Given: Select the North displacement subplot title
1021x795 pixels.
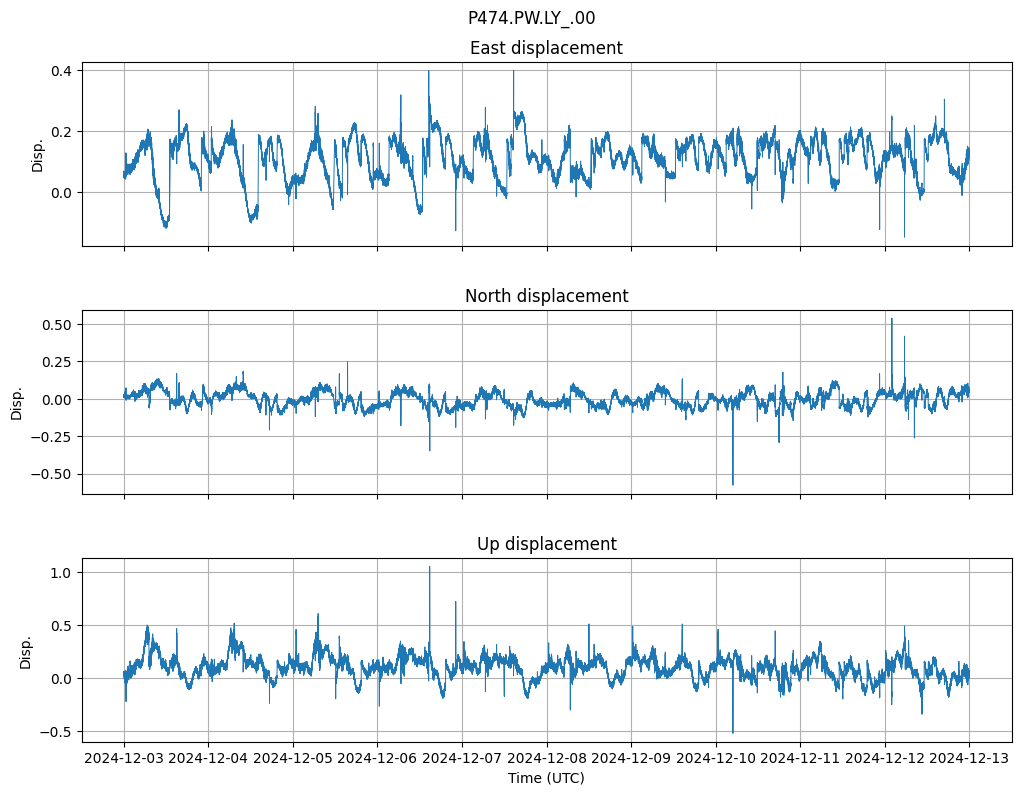Looking at the screenshot, I should point(546,296).
